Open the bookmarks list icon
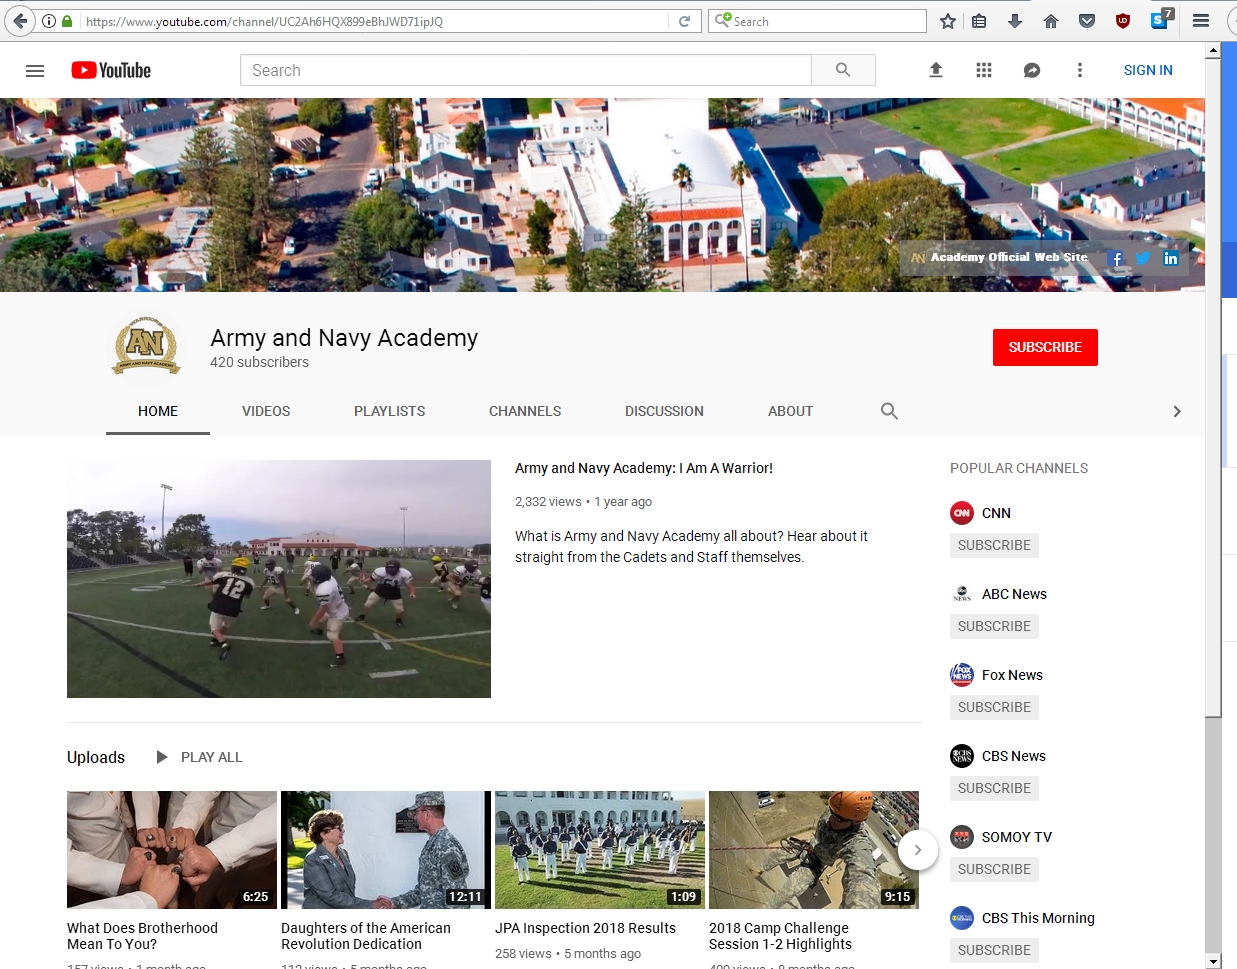 (980, 21)
